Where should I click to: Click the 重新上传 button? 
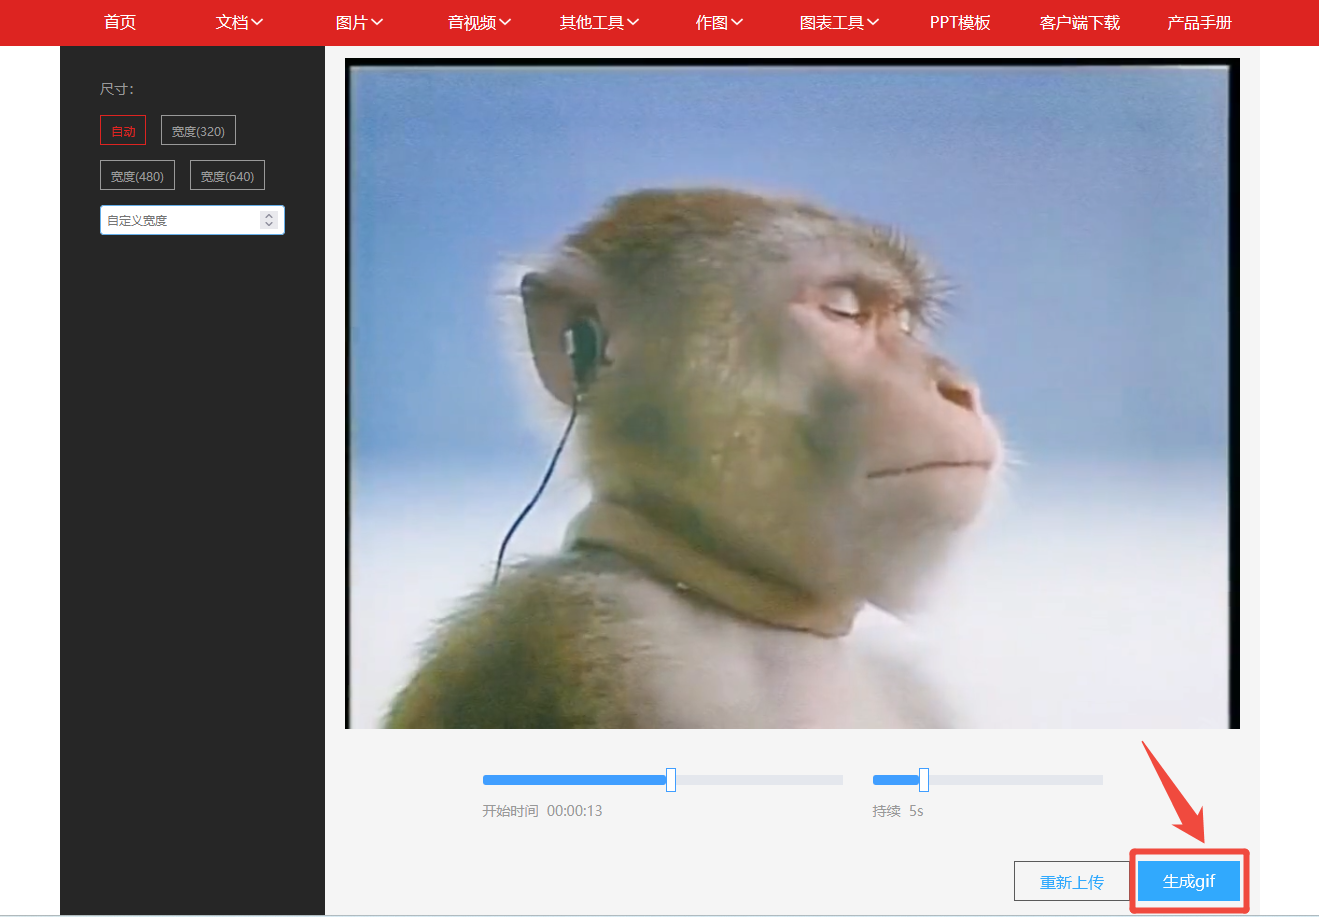[x=1072, y=882]
